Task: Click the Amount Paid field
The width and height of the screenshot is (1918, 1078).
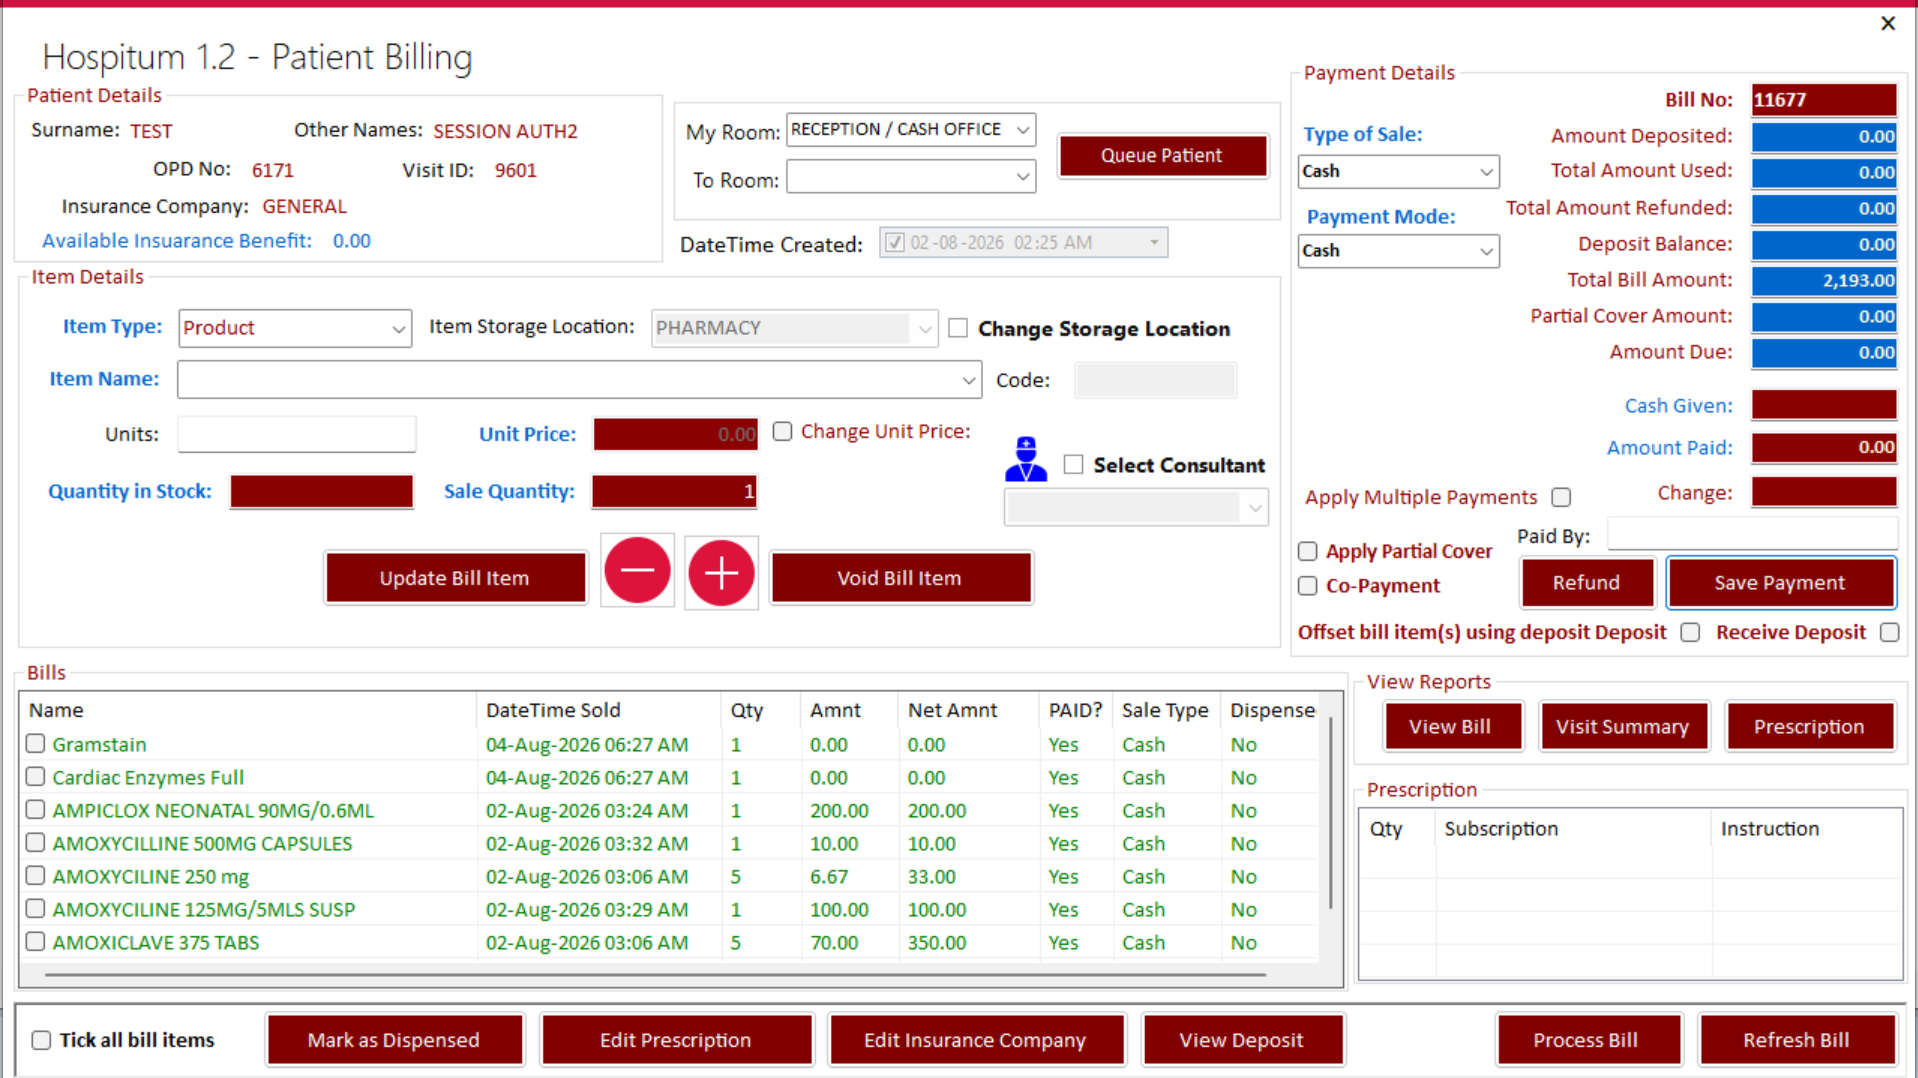Action: (1824, 447)
